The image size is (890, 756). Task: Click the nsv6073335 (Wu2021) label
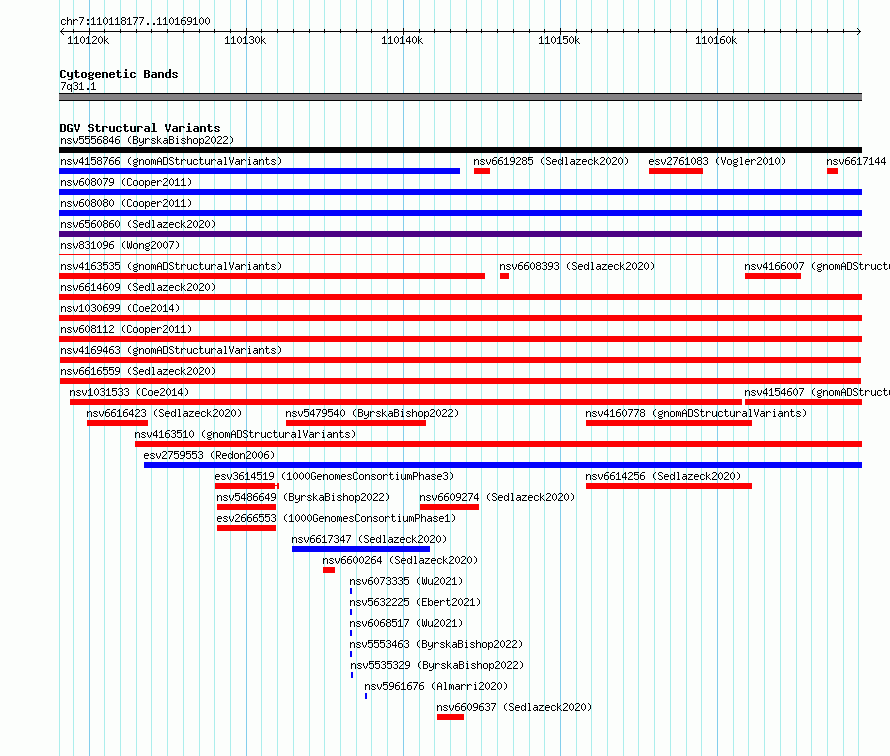coord(406,581)
